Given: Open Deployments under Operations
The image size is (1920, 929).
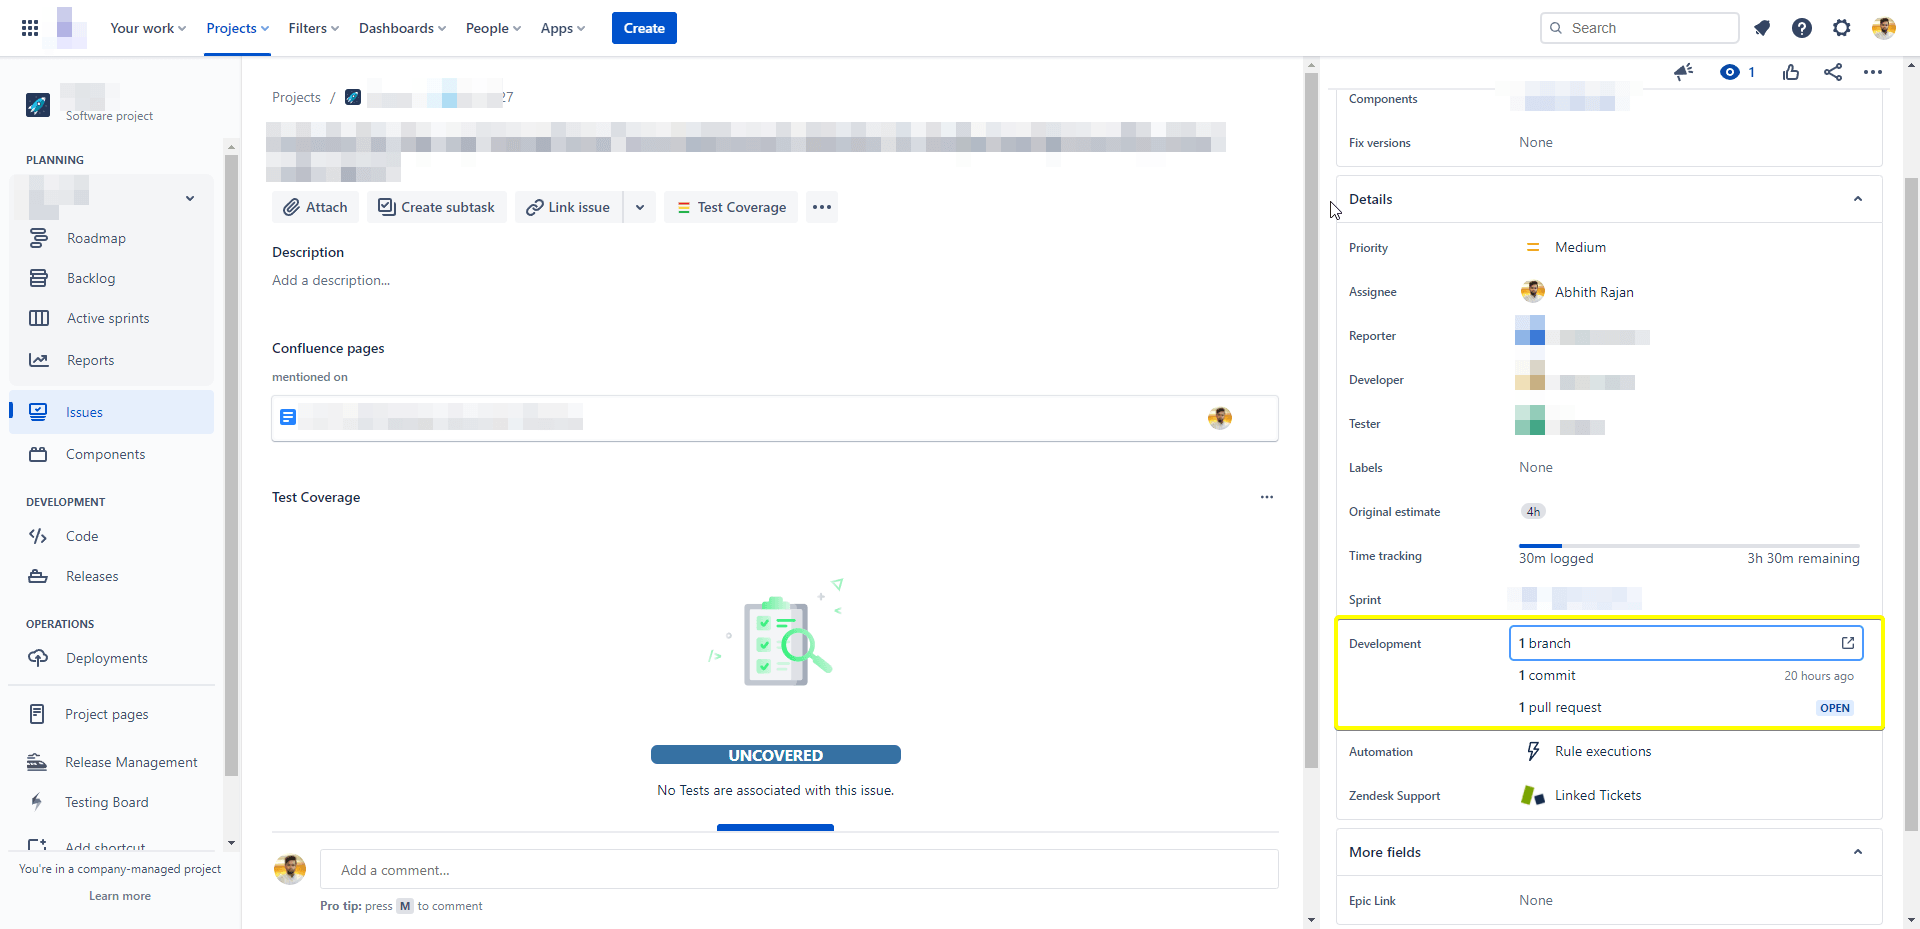Looking at the screenshot, I should [x=106, y=657].
